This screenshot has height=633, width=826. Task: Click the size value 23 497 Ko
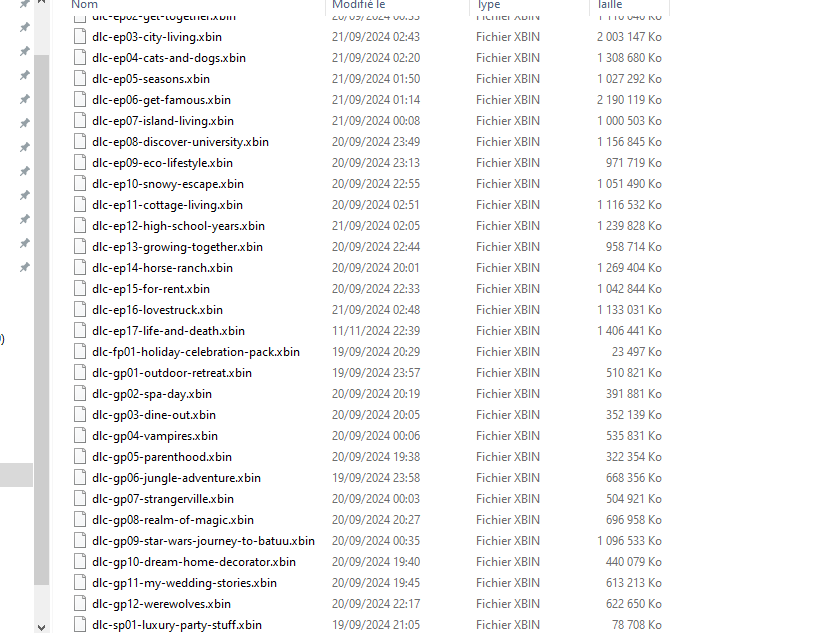point(636,352)
